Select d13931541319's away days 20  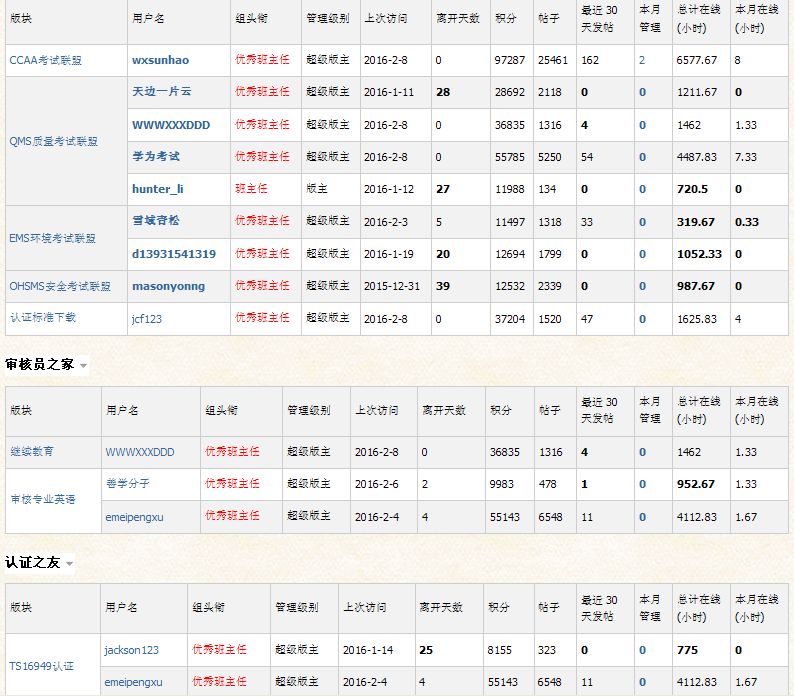pos(443,254)
